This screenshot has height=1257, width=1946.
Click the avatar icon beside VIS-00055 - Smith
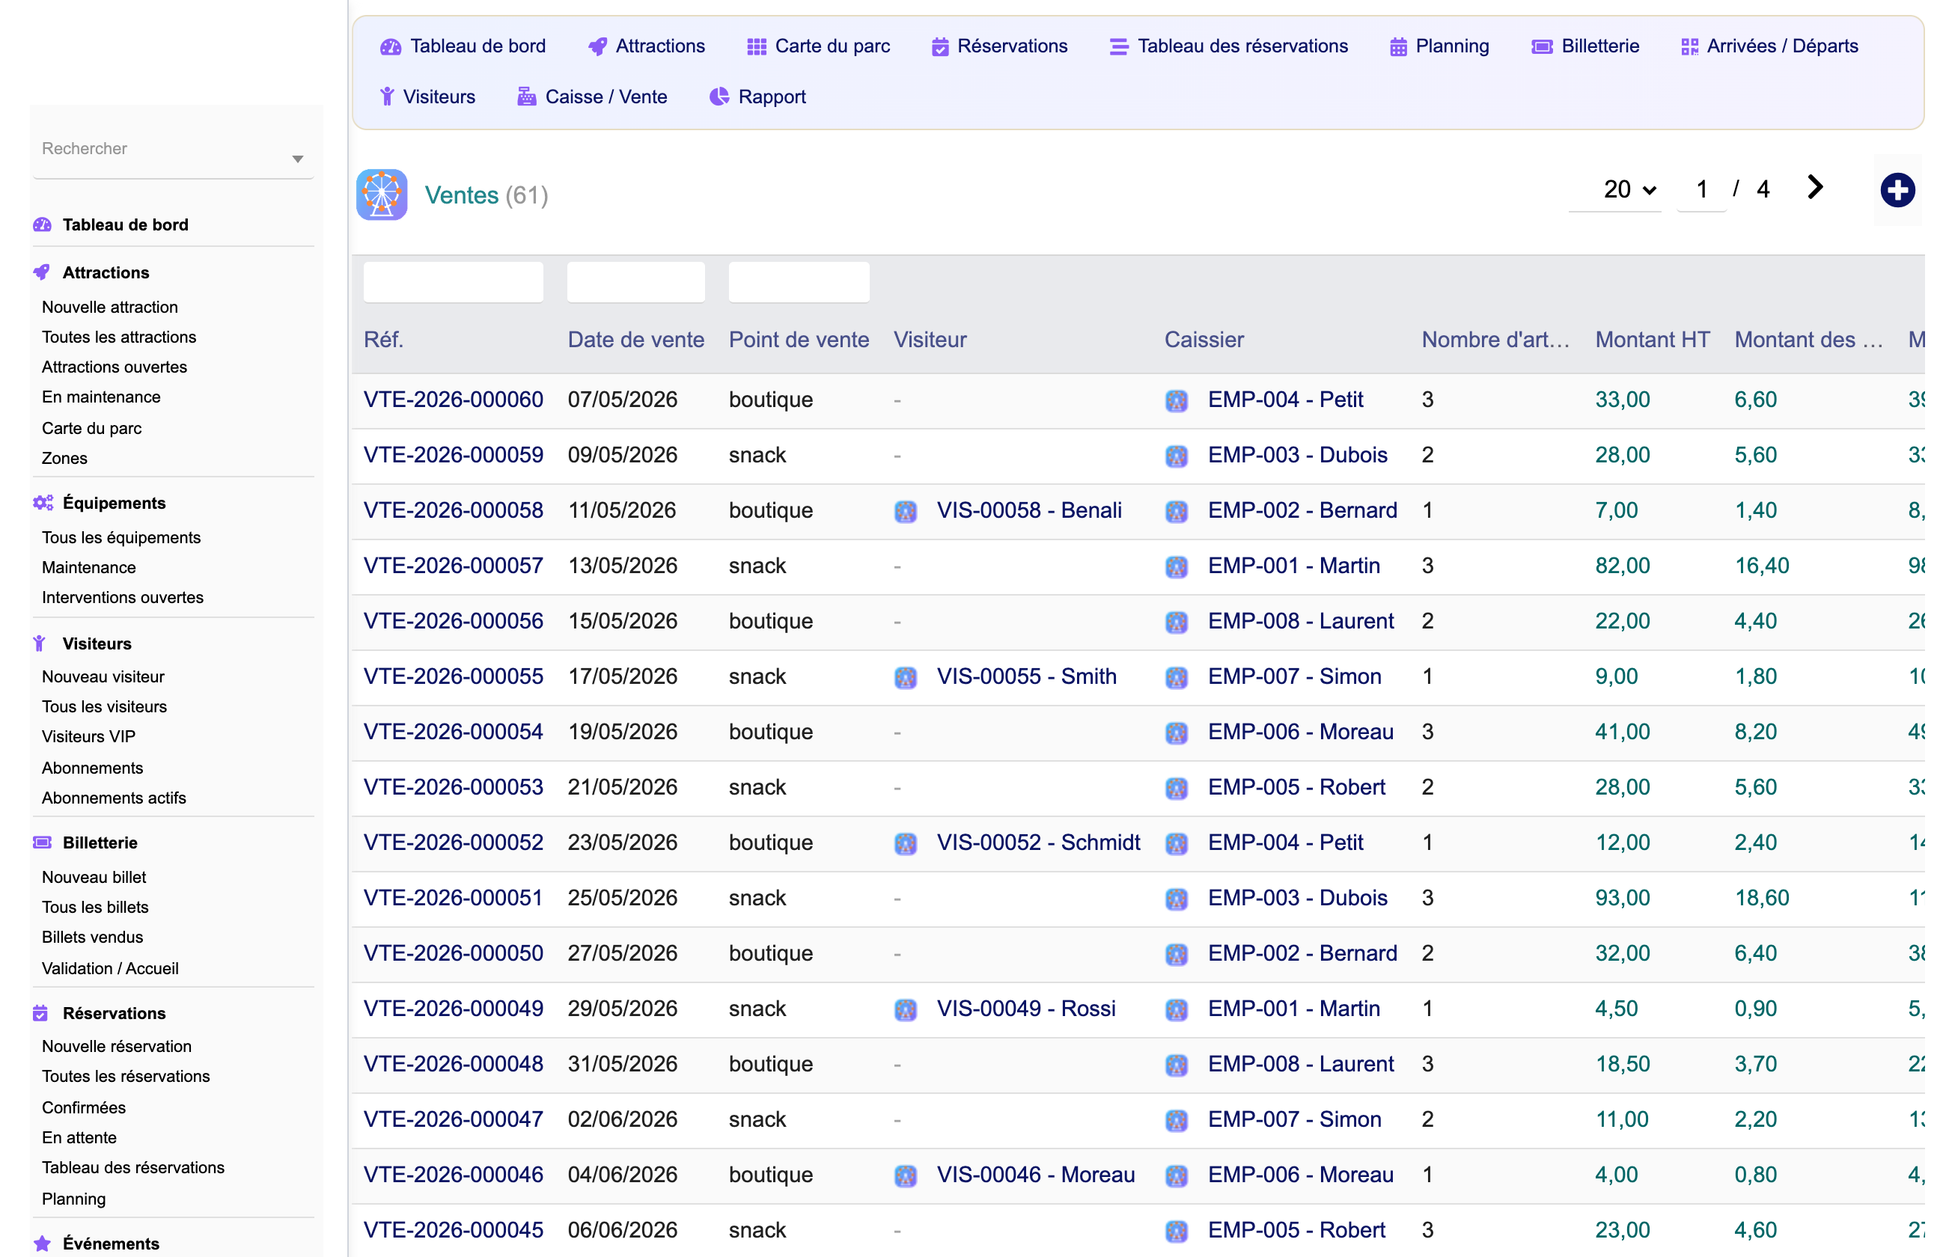pos(905,677)
